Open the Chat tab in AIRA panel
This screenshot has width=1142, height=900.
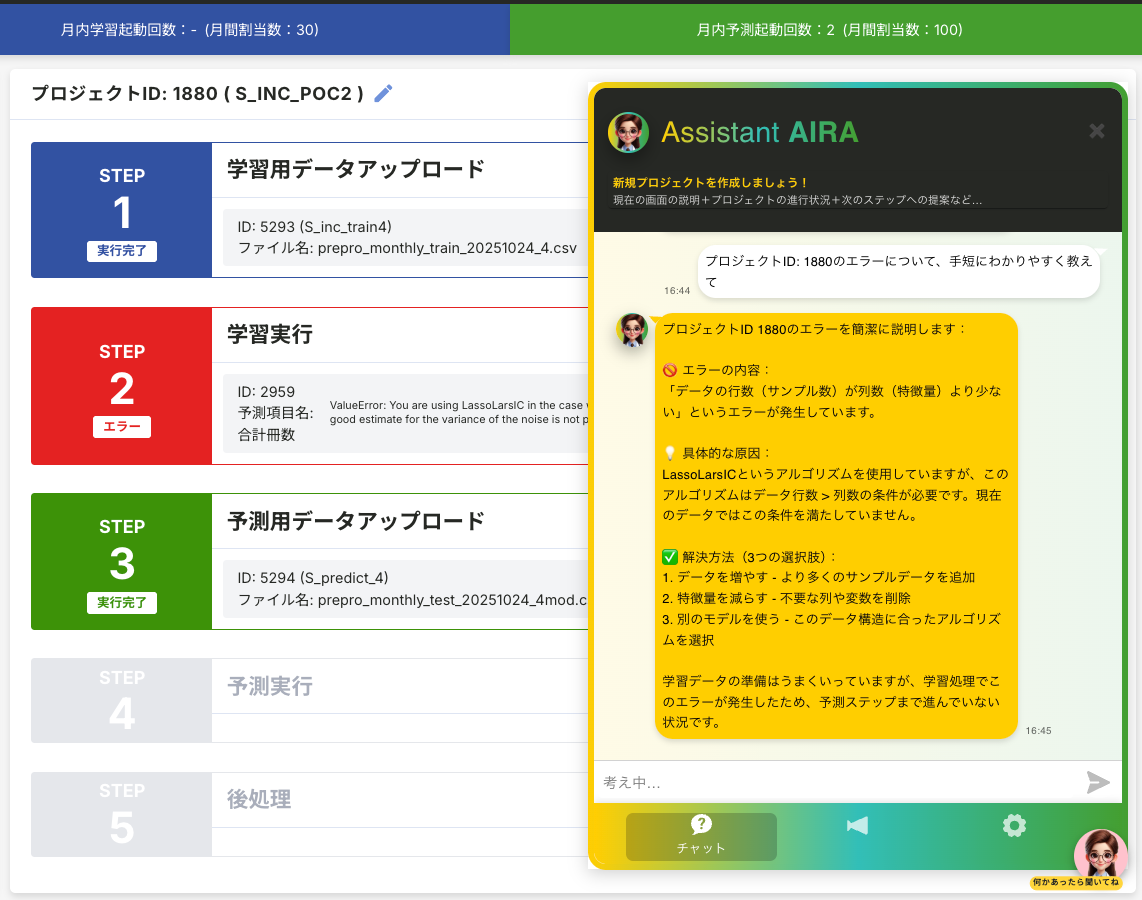pyautogui.click(x=701, y=837)
